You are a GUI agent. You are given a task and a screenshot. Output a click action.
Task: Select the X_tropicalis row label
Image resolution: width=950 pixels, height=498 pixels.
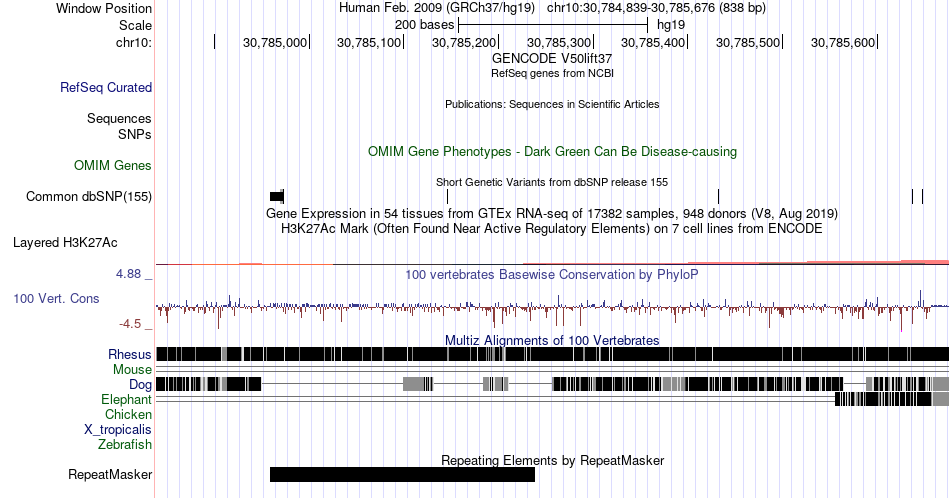118,430
